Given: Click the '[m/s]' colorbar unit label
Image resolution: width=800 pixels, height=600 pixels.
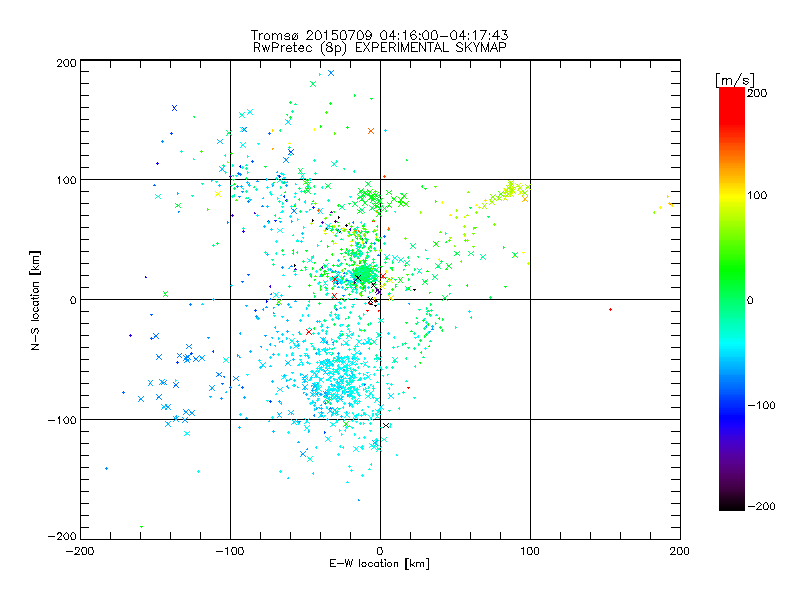Looking at the screenshot, I should 734,80.
